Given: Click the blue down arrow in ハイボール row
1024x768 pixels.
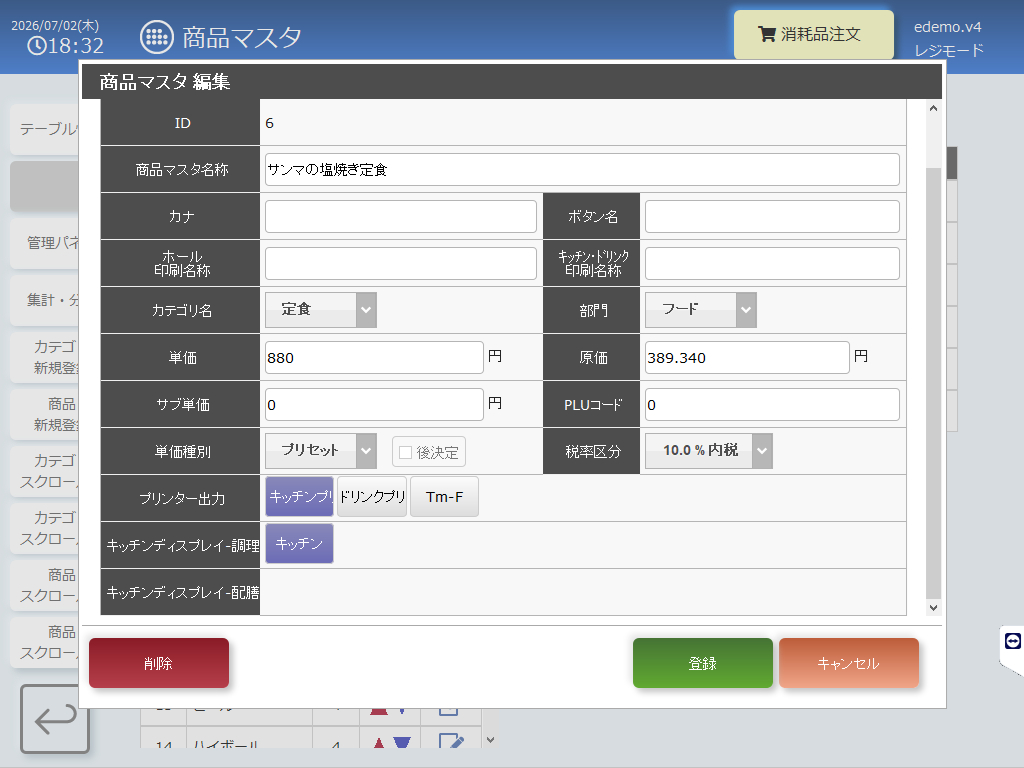Looking at the screenshot, I should 402,743.
